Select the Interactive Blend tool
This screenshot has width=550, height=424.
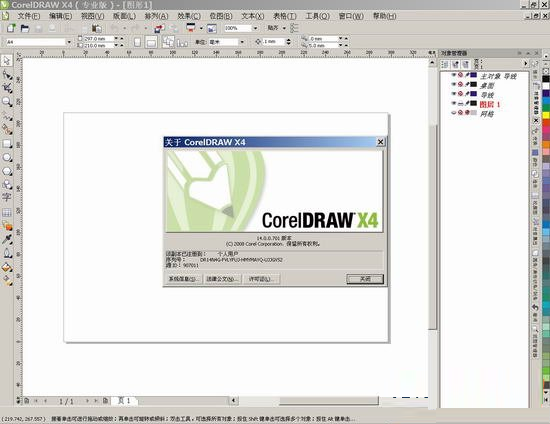tap(7, 226)
